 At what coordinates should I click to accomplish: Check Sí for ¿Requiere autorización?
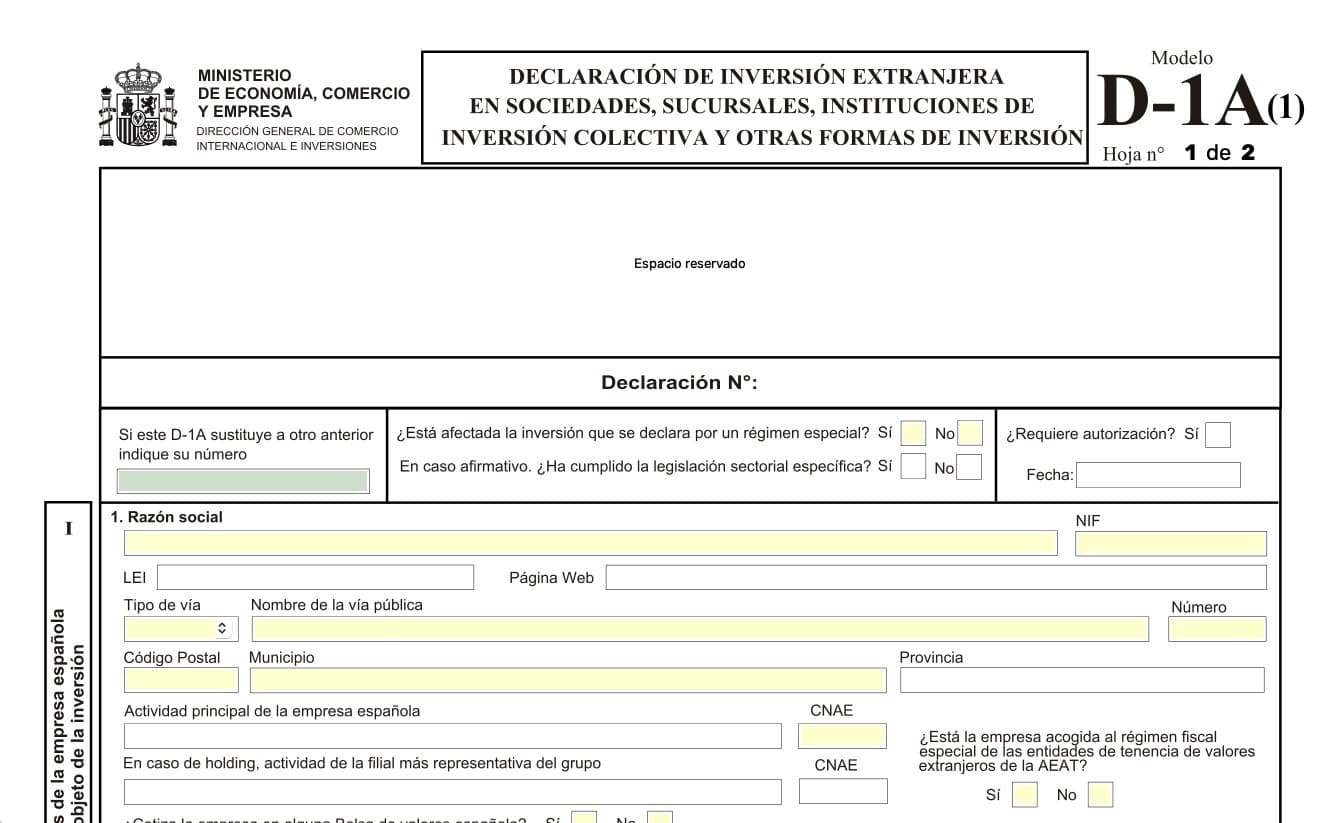coord(1218,434)
